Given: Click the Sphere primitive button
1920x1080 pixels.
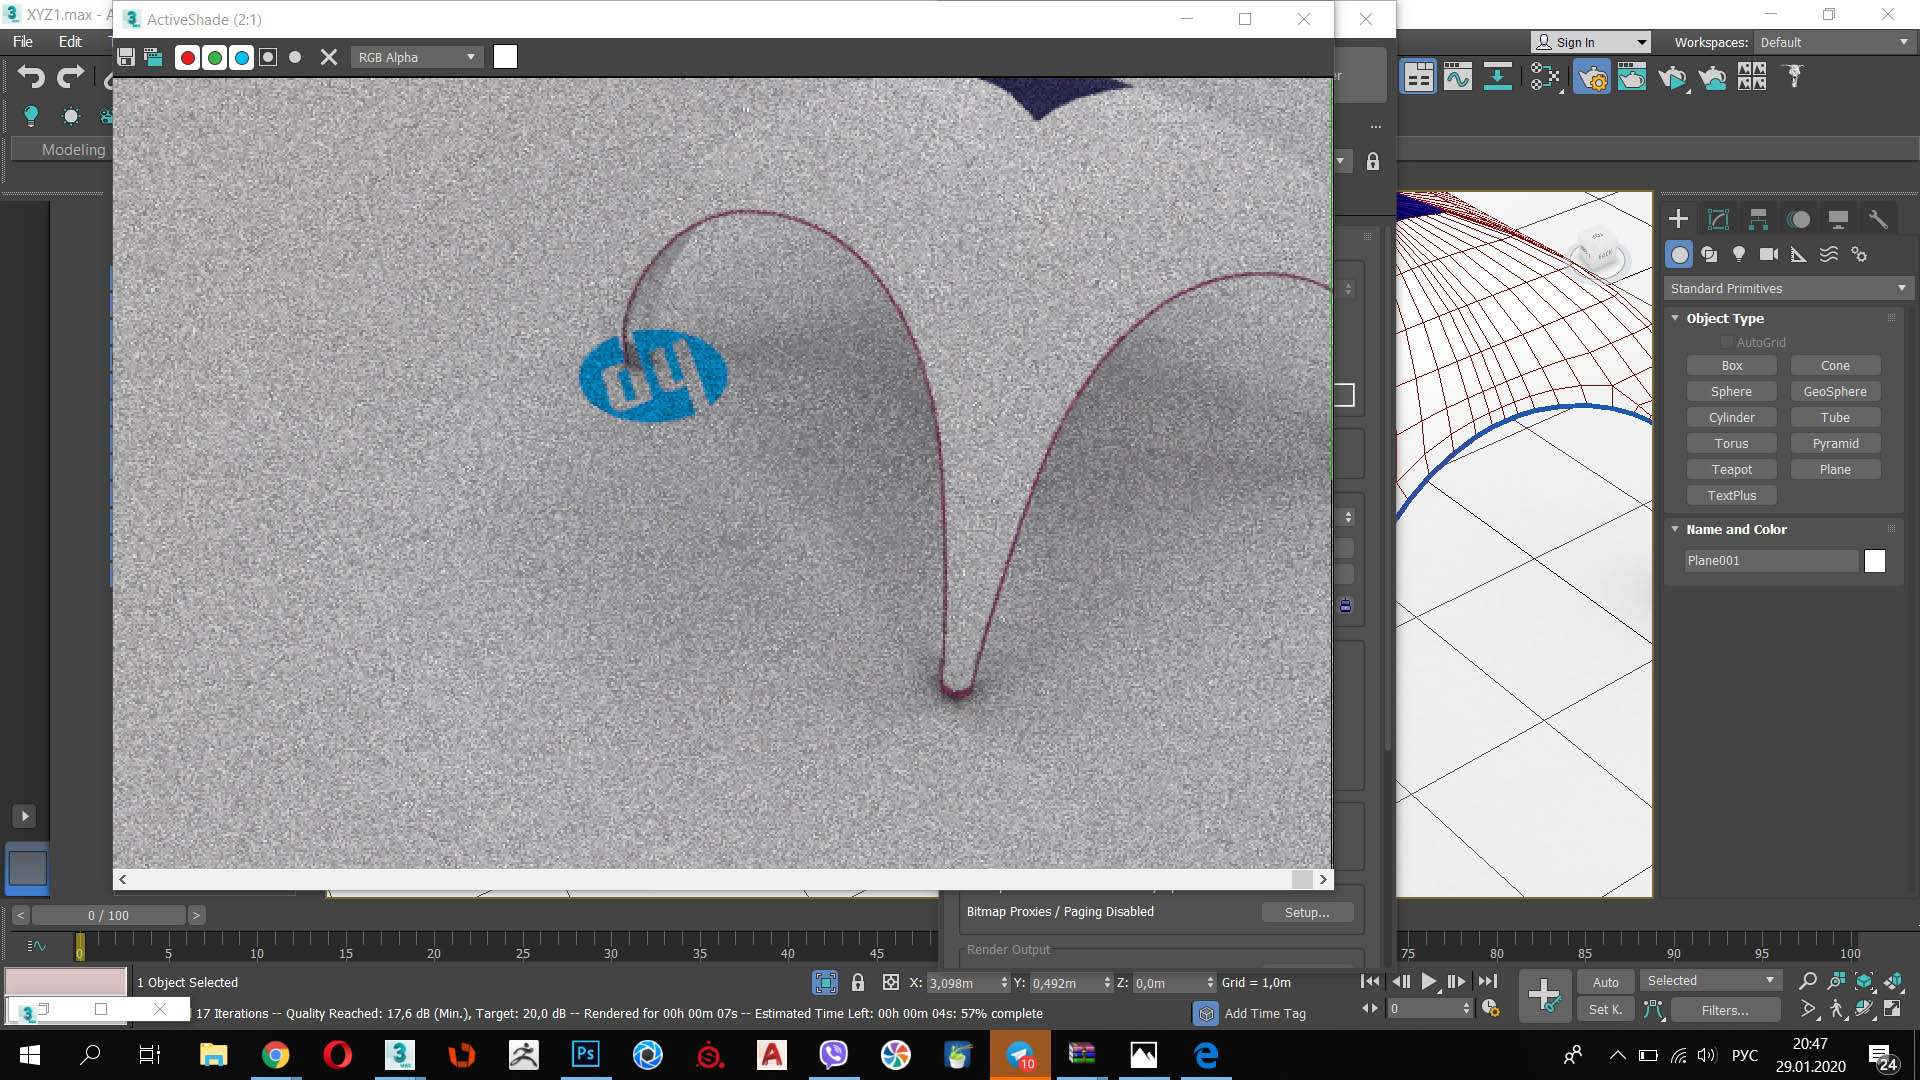Looking at the screenshot, I should pyautogui.click(x=1732, y=392).
